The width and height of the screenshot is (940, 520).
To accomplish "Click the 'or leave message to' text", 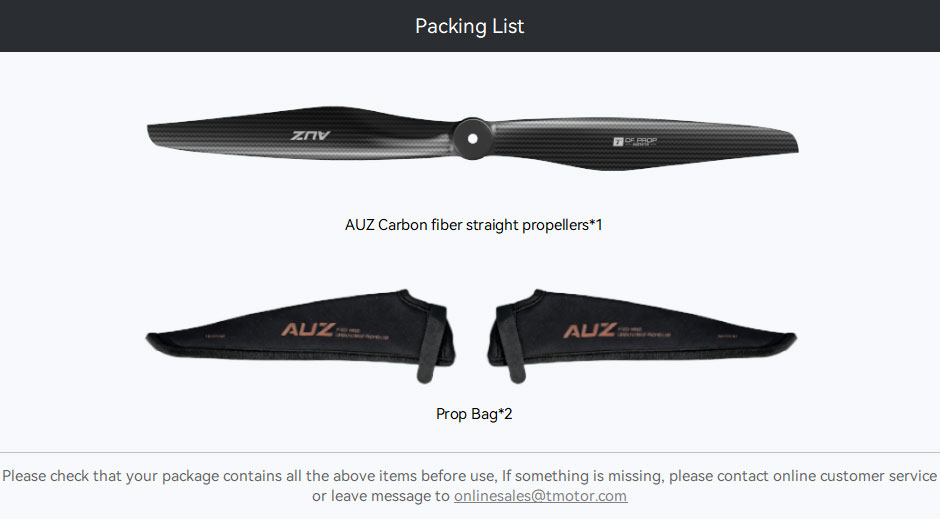I will pos(381,496).
